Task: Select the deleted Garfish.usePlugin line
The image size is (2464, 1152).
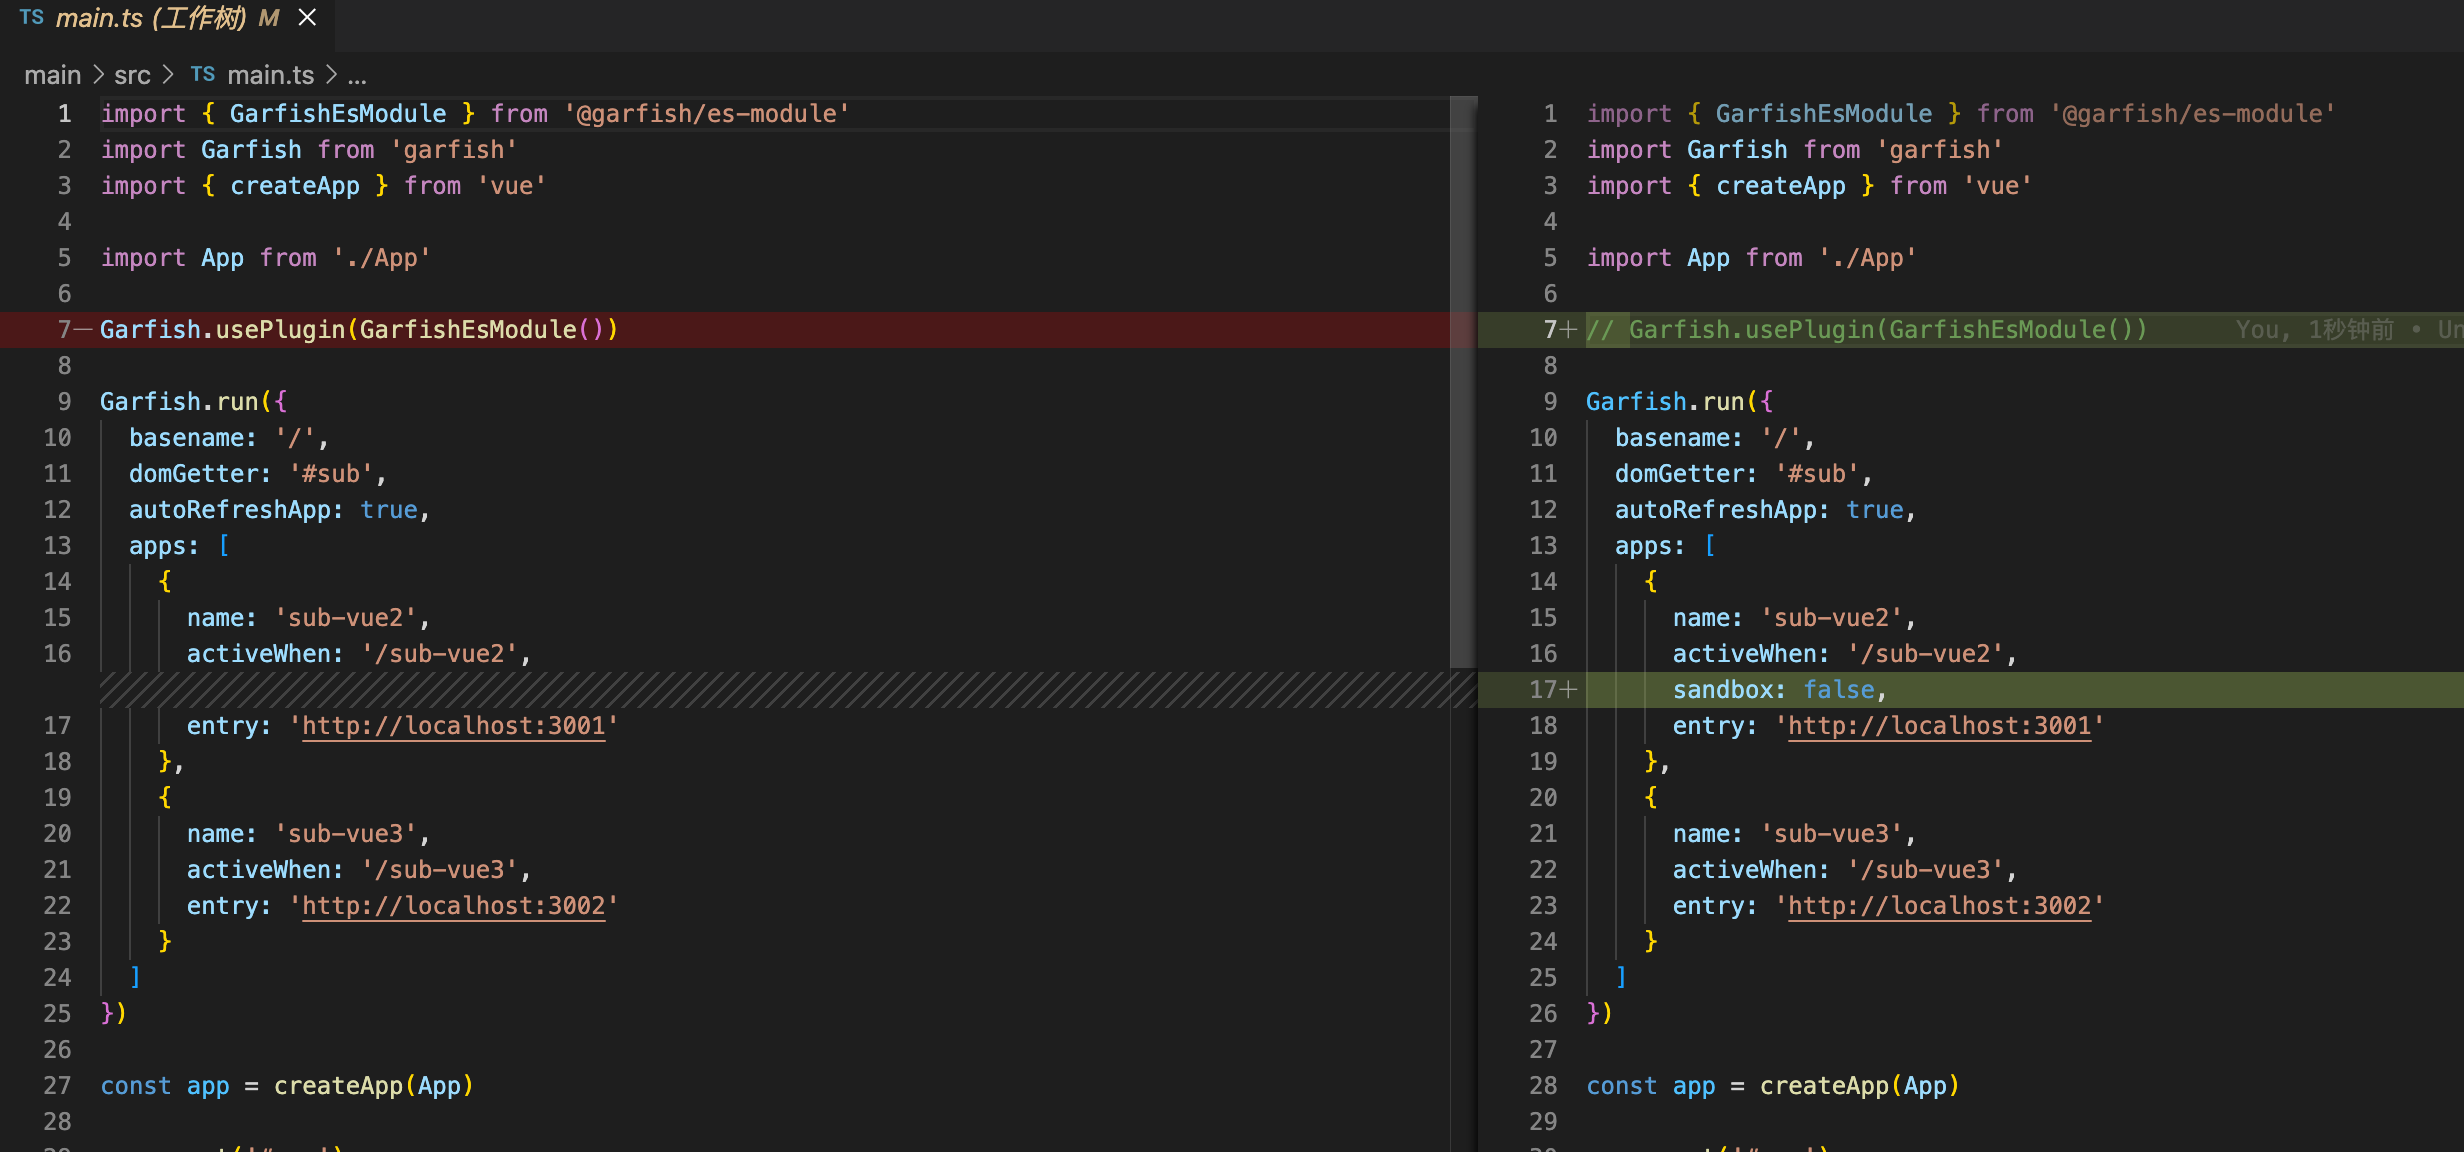Action: [x=360, y=329]
